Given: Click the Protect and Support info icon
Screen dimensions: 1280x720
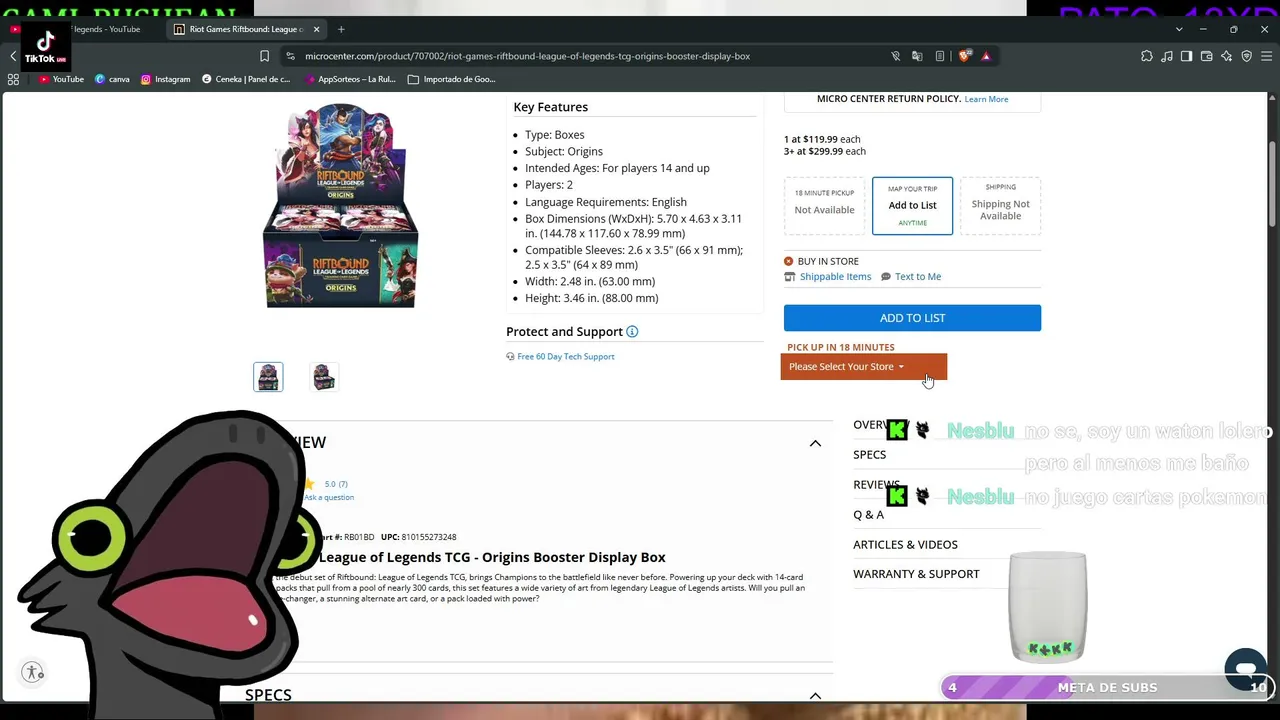Looking at the screenshot, I should tap(632, 332).
